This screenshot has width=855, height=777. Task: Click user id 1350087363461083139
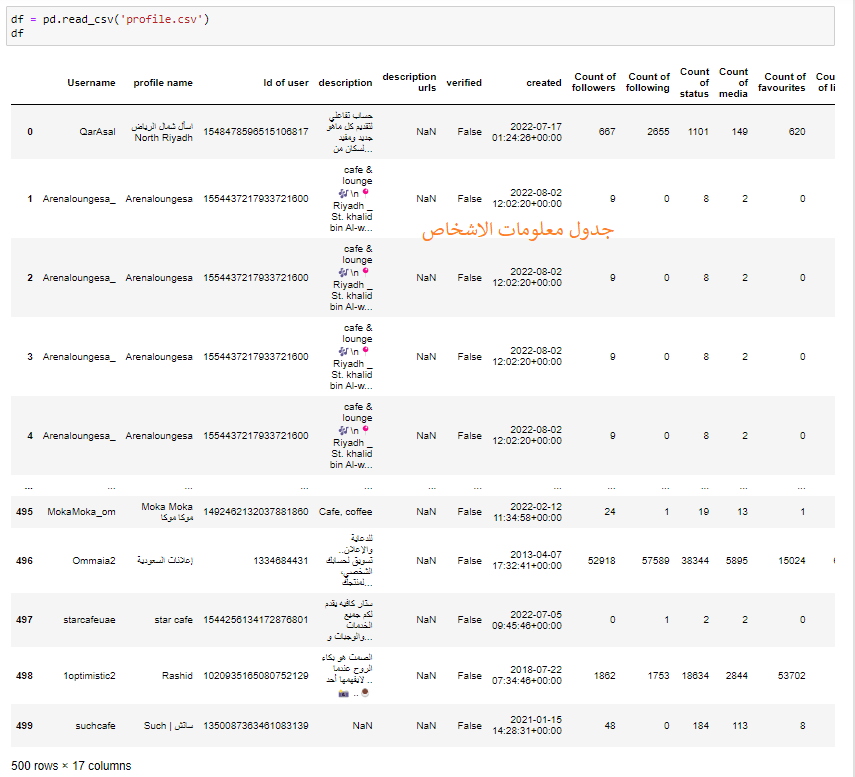pos(256,726)
